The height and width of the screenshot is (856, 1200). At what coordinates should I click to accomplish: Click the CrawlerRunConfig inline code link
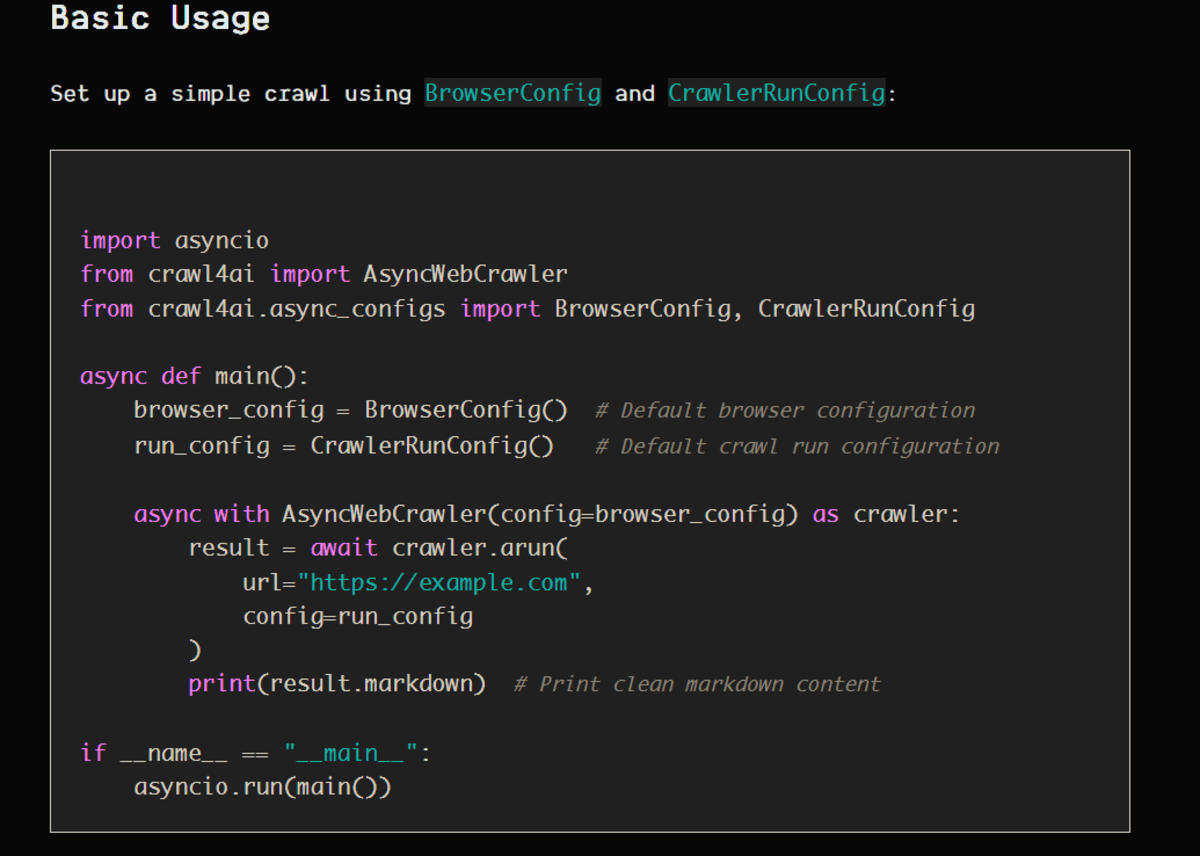pos(777,94)
